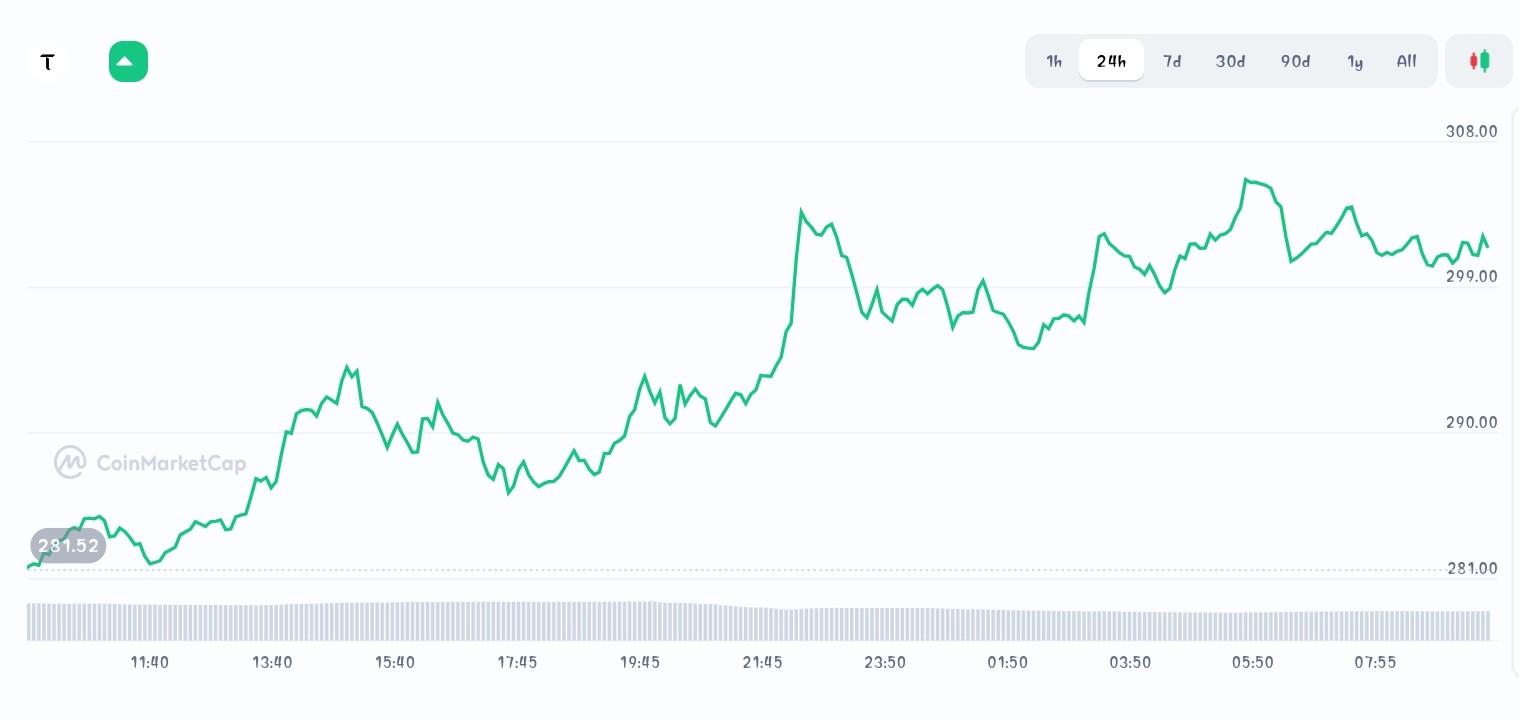The image size is (1519, 720).
Task: Click the 281.52 opening price badge
Action: (x=68, y=546)
